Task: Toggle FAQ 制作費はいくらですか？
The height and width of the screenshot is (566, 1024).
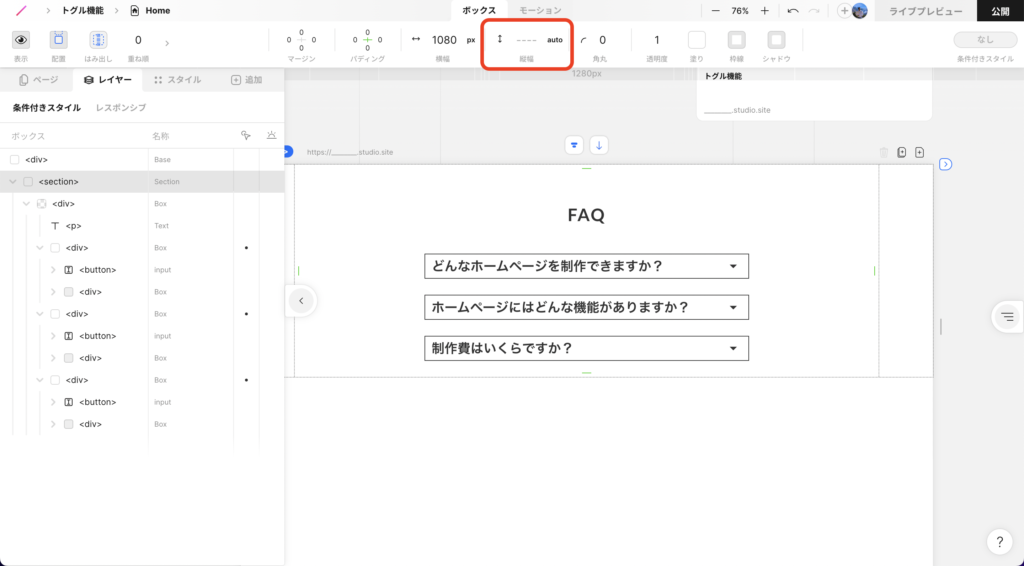Action: pyautogui.click(x=586, y=349)
